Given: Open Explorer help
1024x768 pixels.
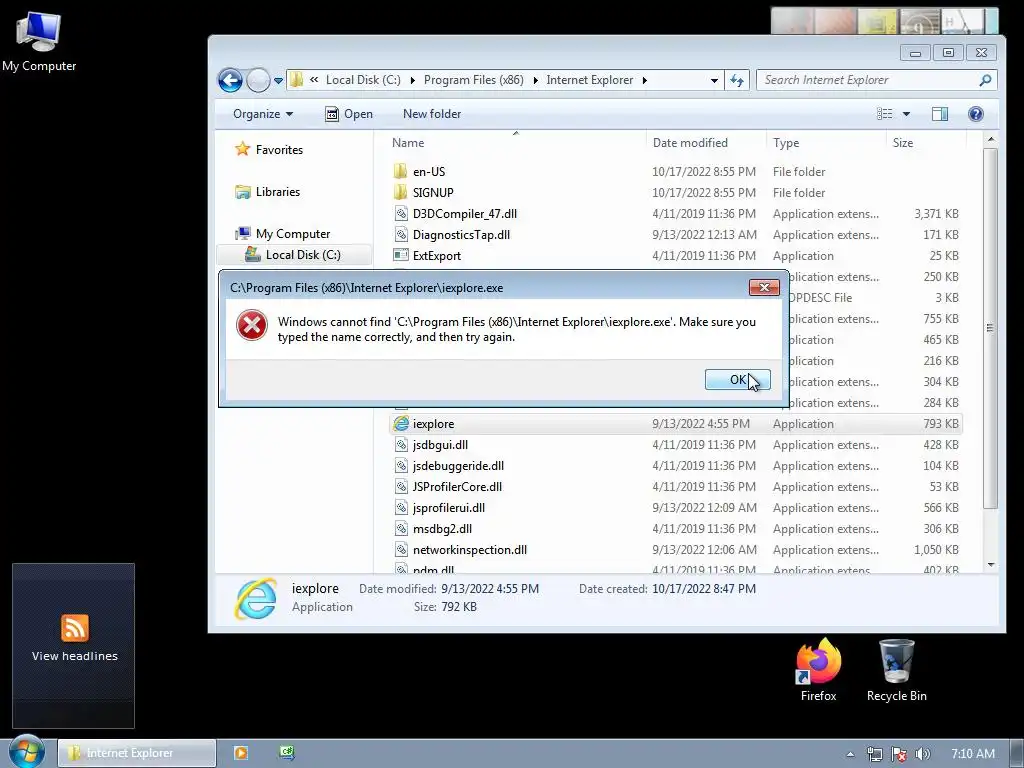Looking at the screenshot, I should (976, 114).
